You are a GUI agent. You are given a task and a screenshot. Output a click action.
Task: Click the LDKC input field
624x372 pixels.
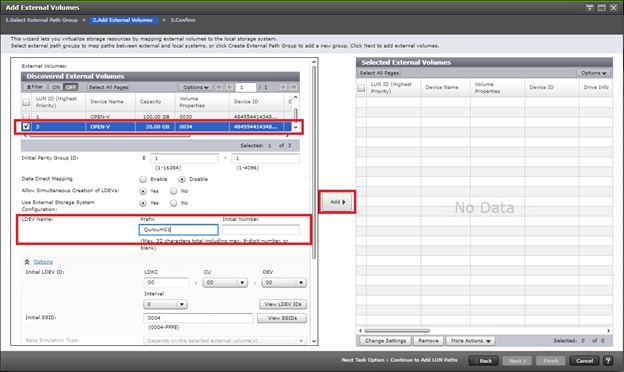click(166, 282)
